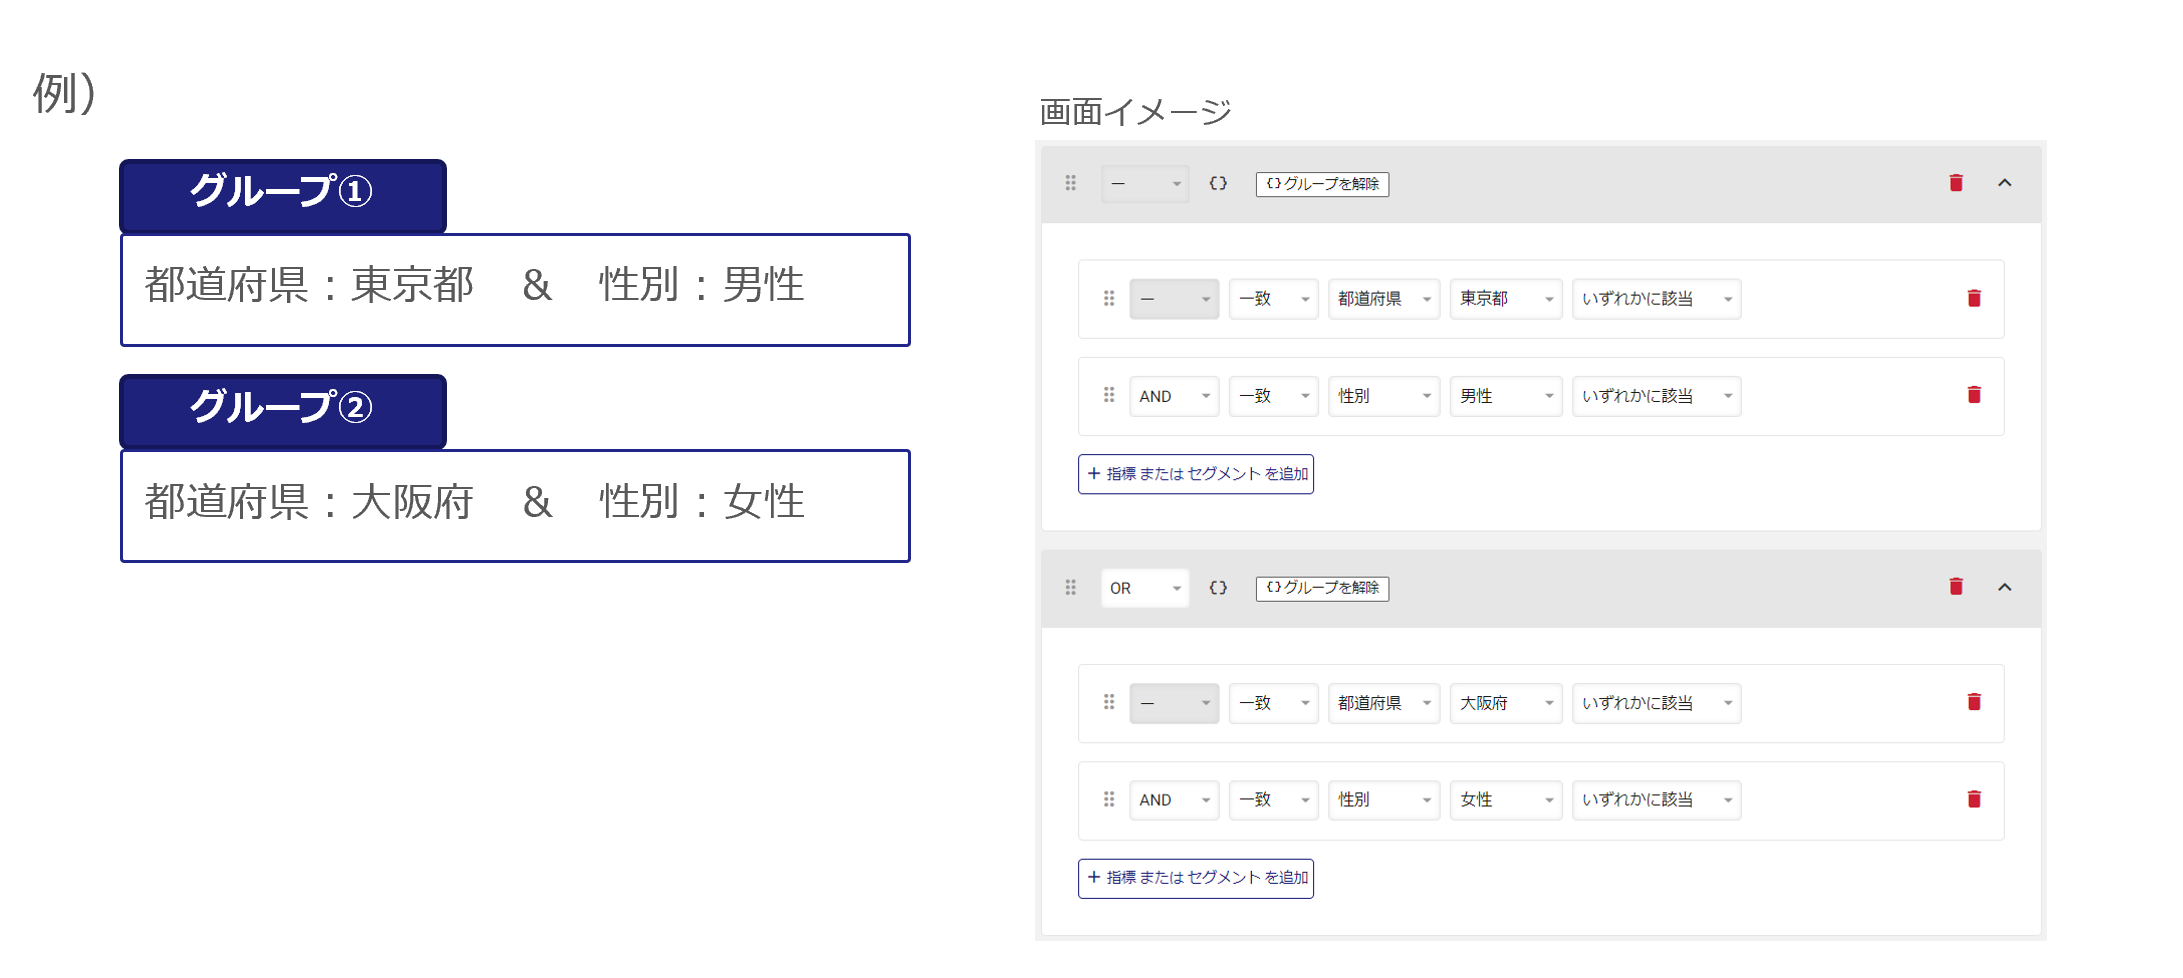Click 指標またはセグメントを追加 in second group
This screenshot has width=2183, height=978.
click(1196, 878)
